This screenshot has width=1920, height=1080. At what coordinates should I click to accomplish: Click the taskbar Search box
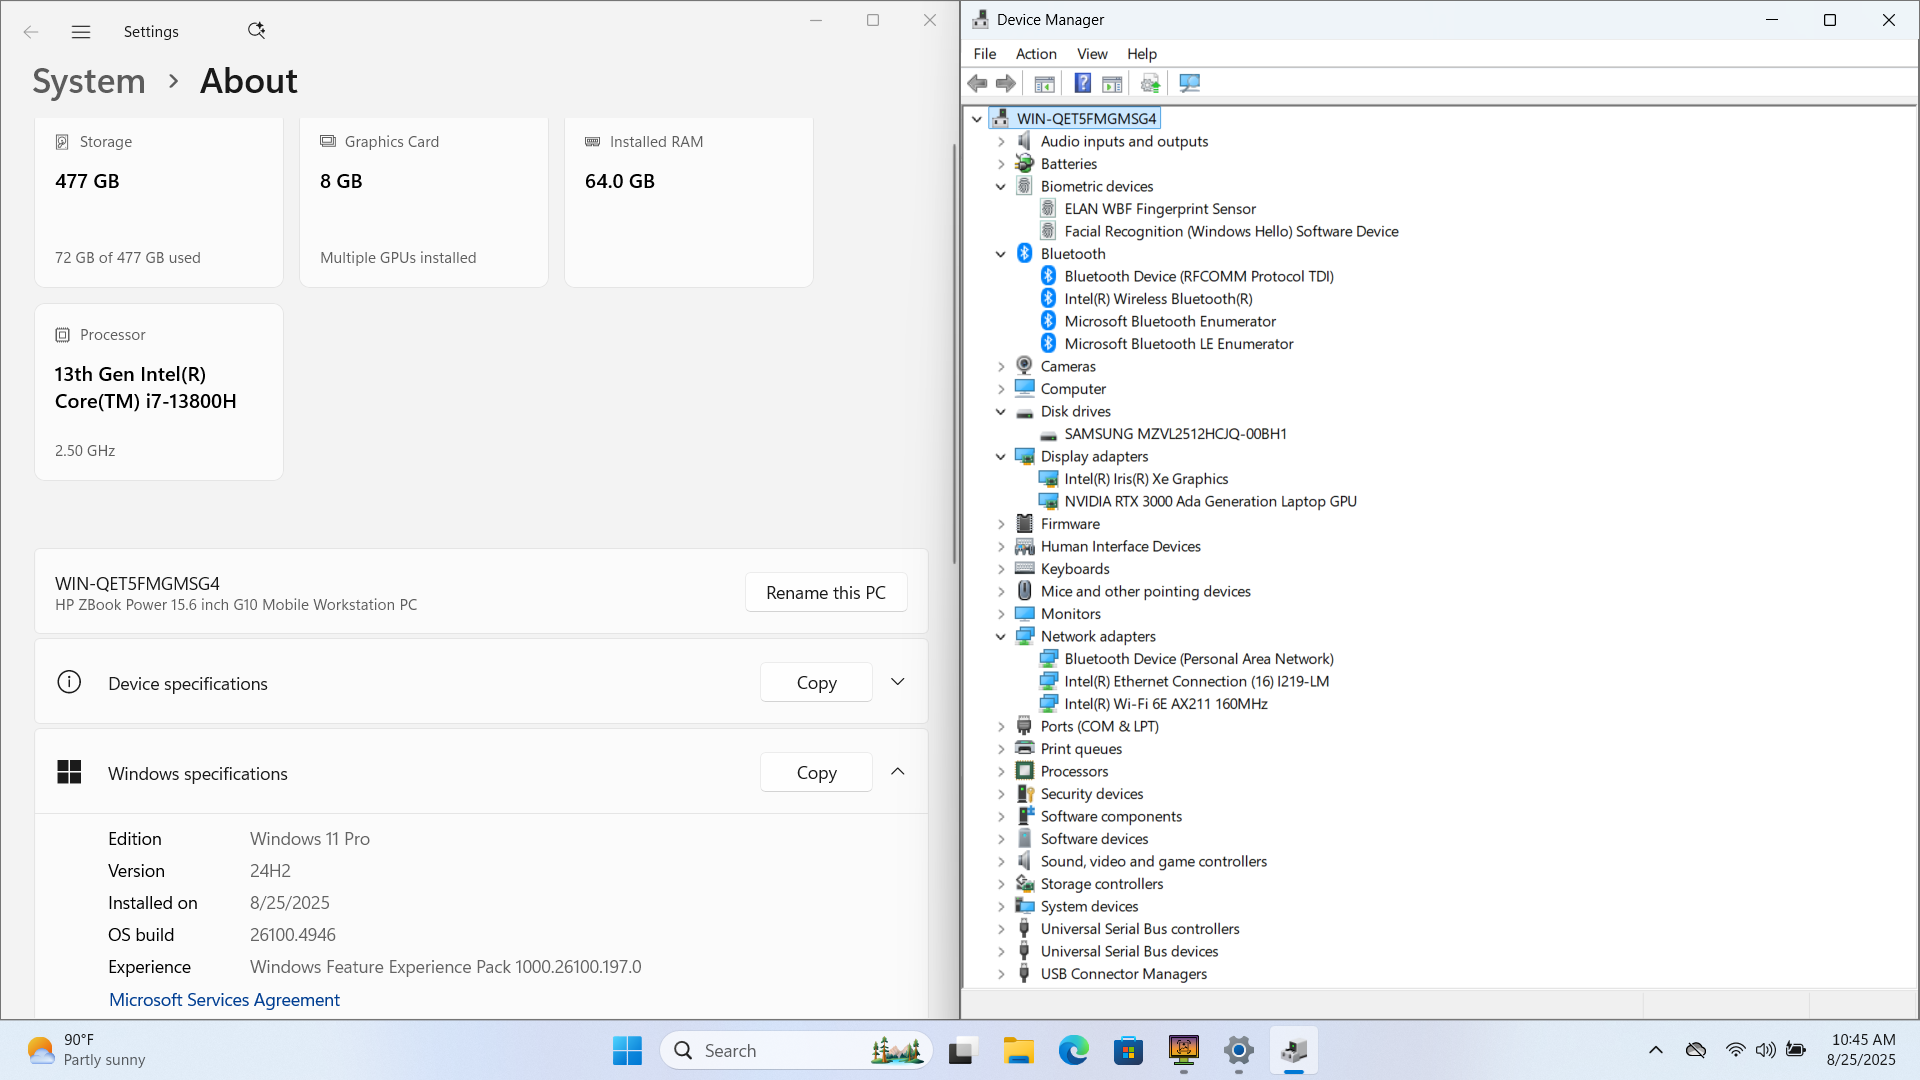point(796,1050)
